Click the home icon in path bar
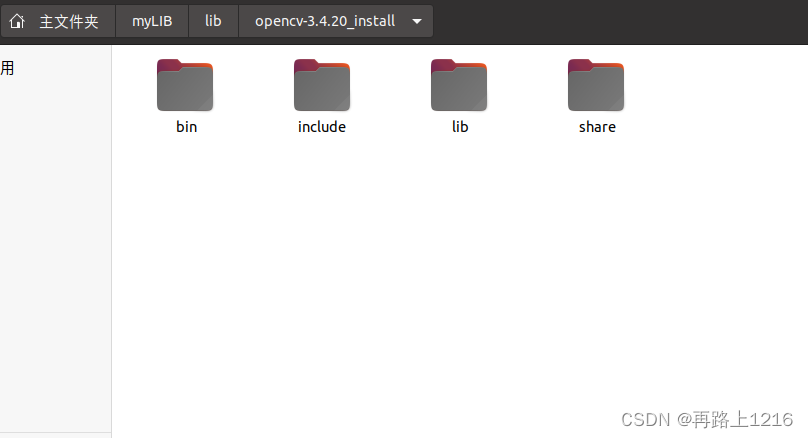The image size is (808, 438). [x=17, y=22]
